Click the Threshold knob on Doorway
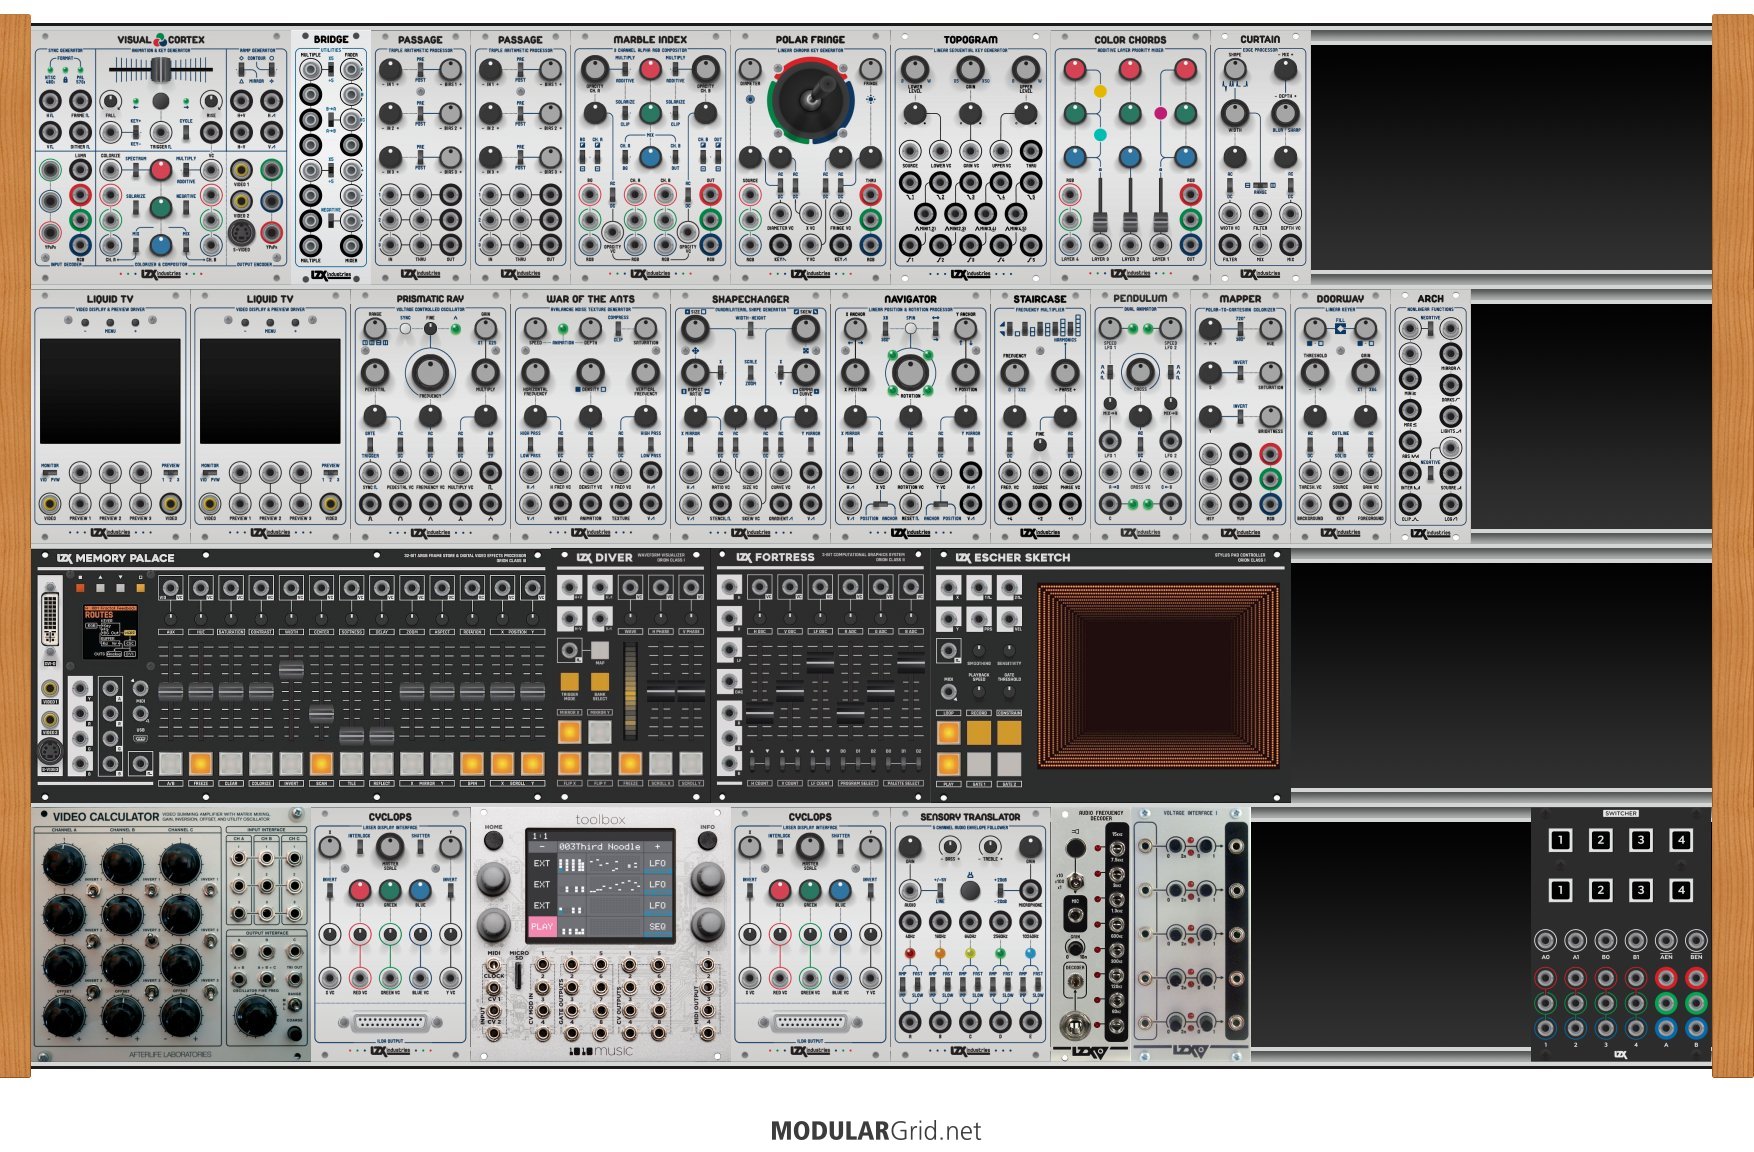 [x=1315, y=372]
